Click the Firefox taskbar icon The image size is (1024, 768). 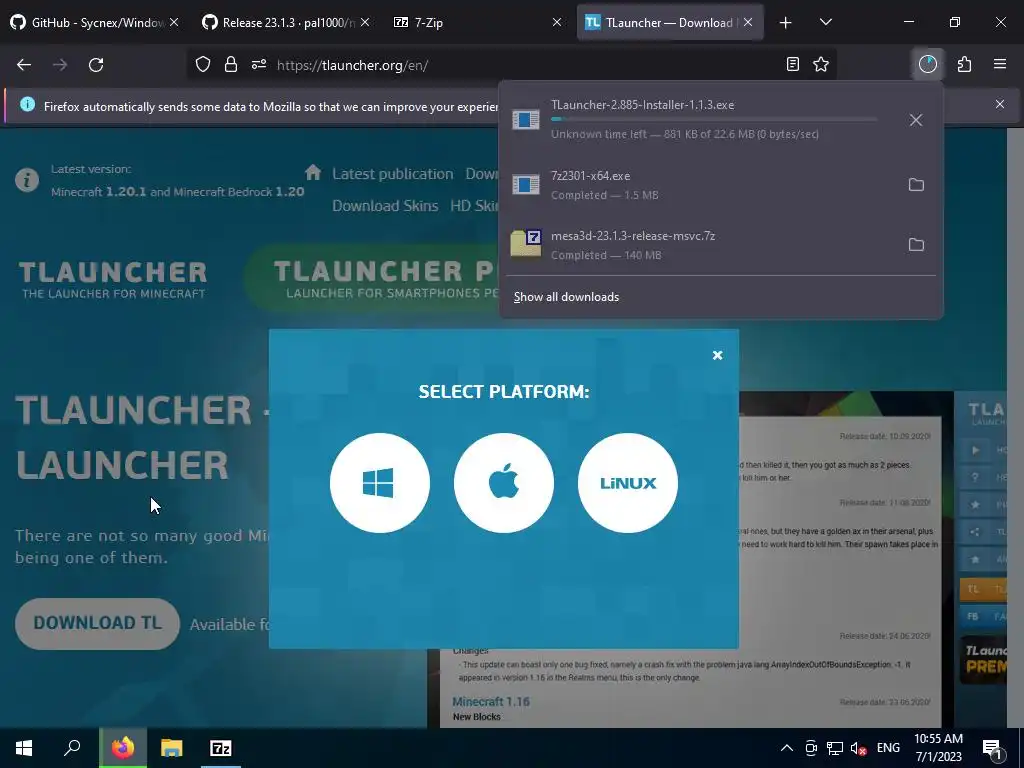(123, 748)
